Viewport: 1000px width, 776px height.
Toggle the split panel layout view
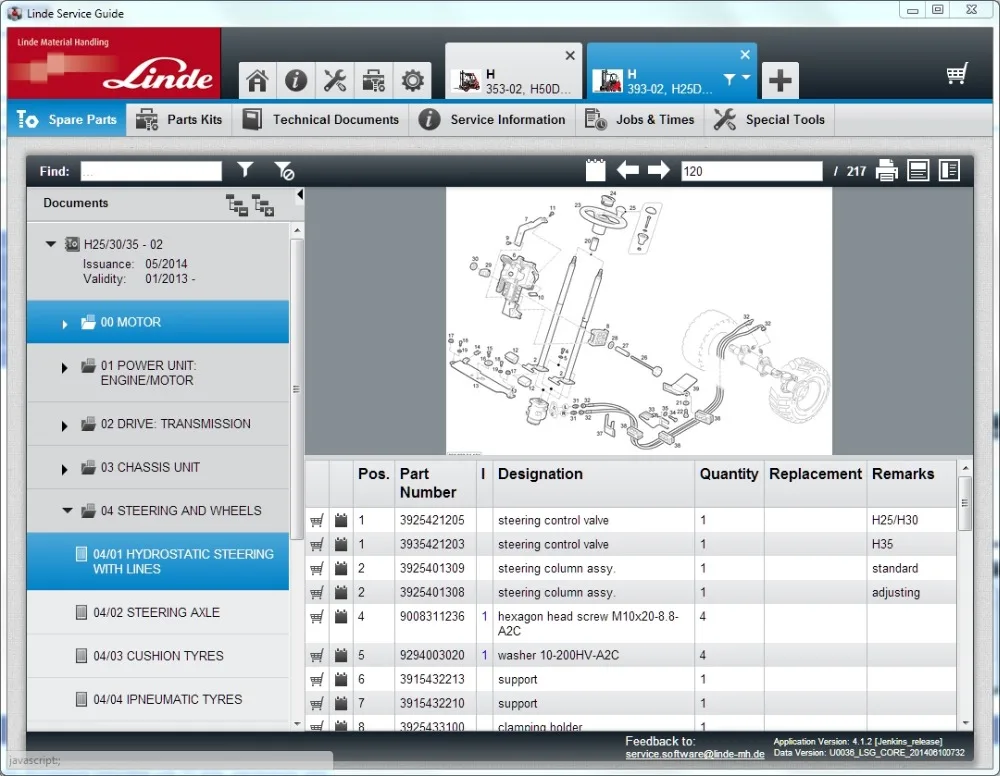pos(949,171)
